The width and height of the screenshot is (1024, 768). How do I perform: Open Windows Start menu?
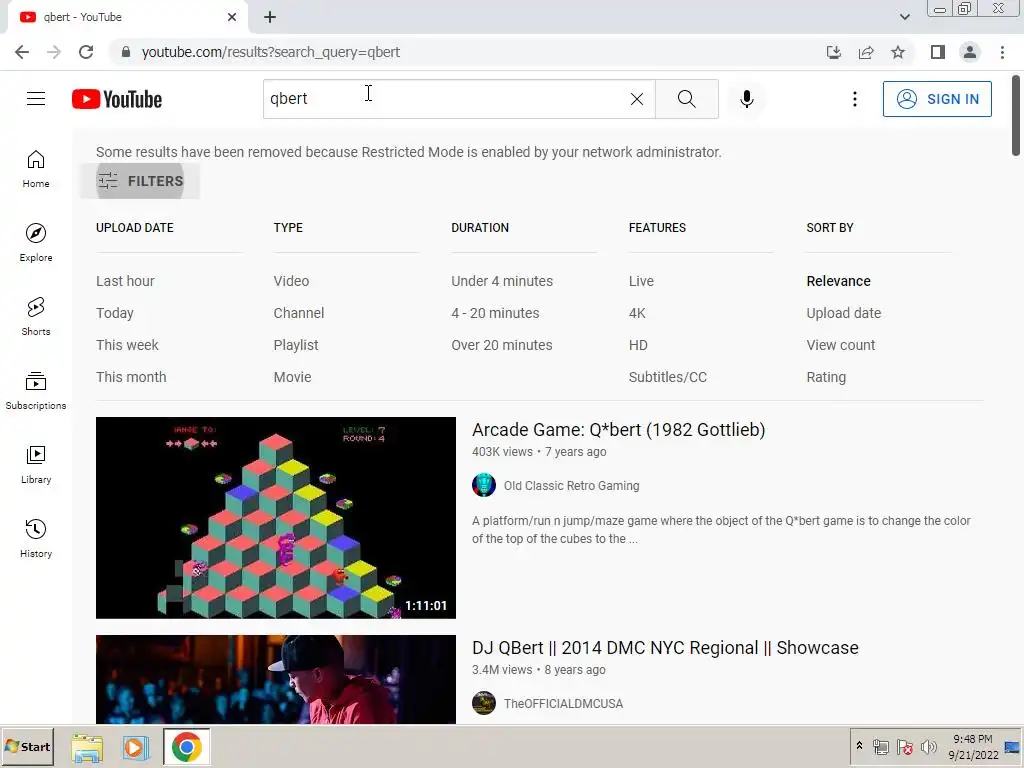point(27,746)
